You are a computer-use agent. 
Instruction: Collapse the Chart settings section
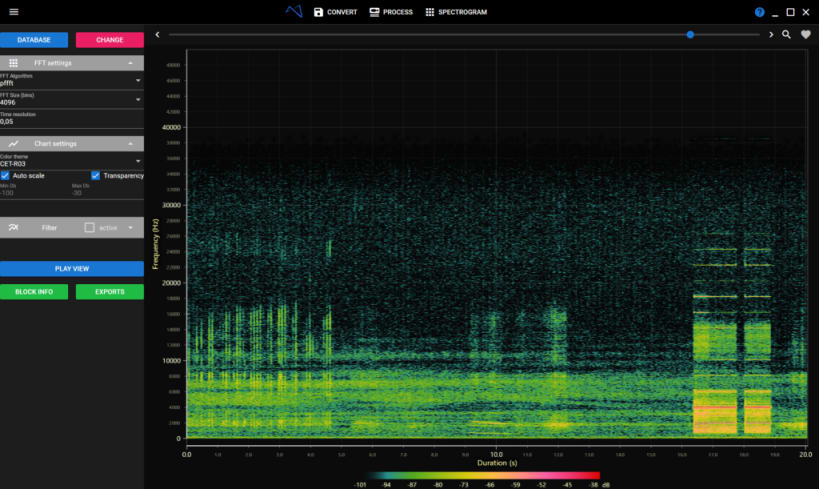click(131, 144)
